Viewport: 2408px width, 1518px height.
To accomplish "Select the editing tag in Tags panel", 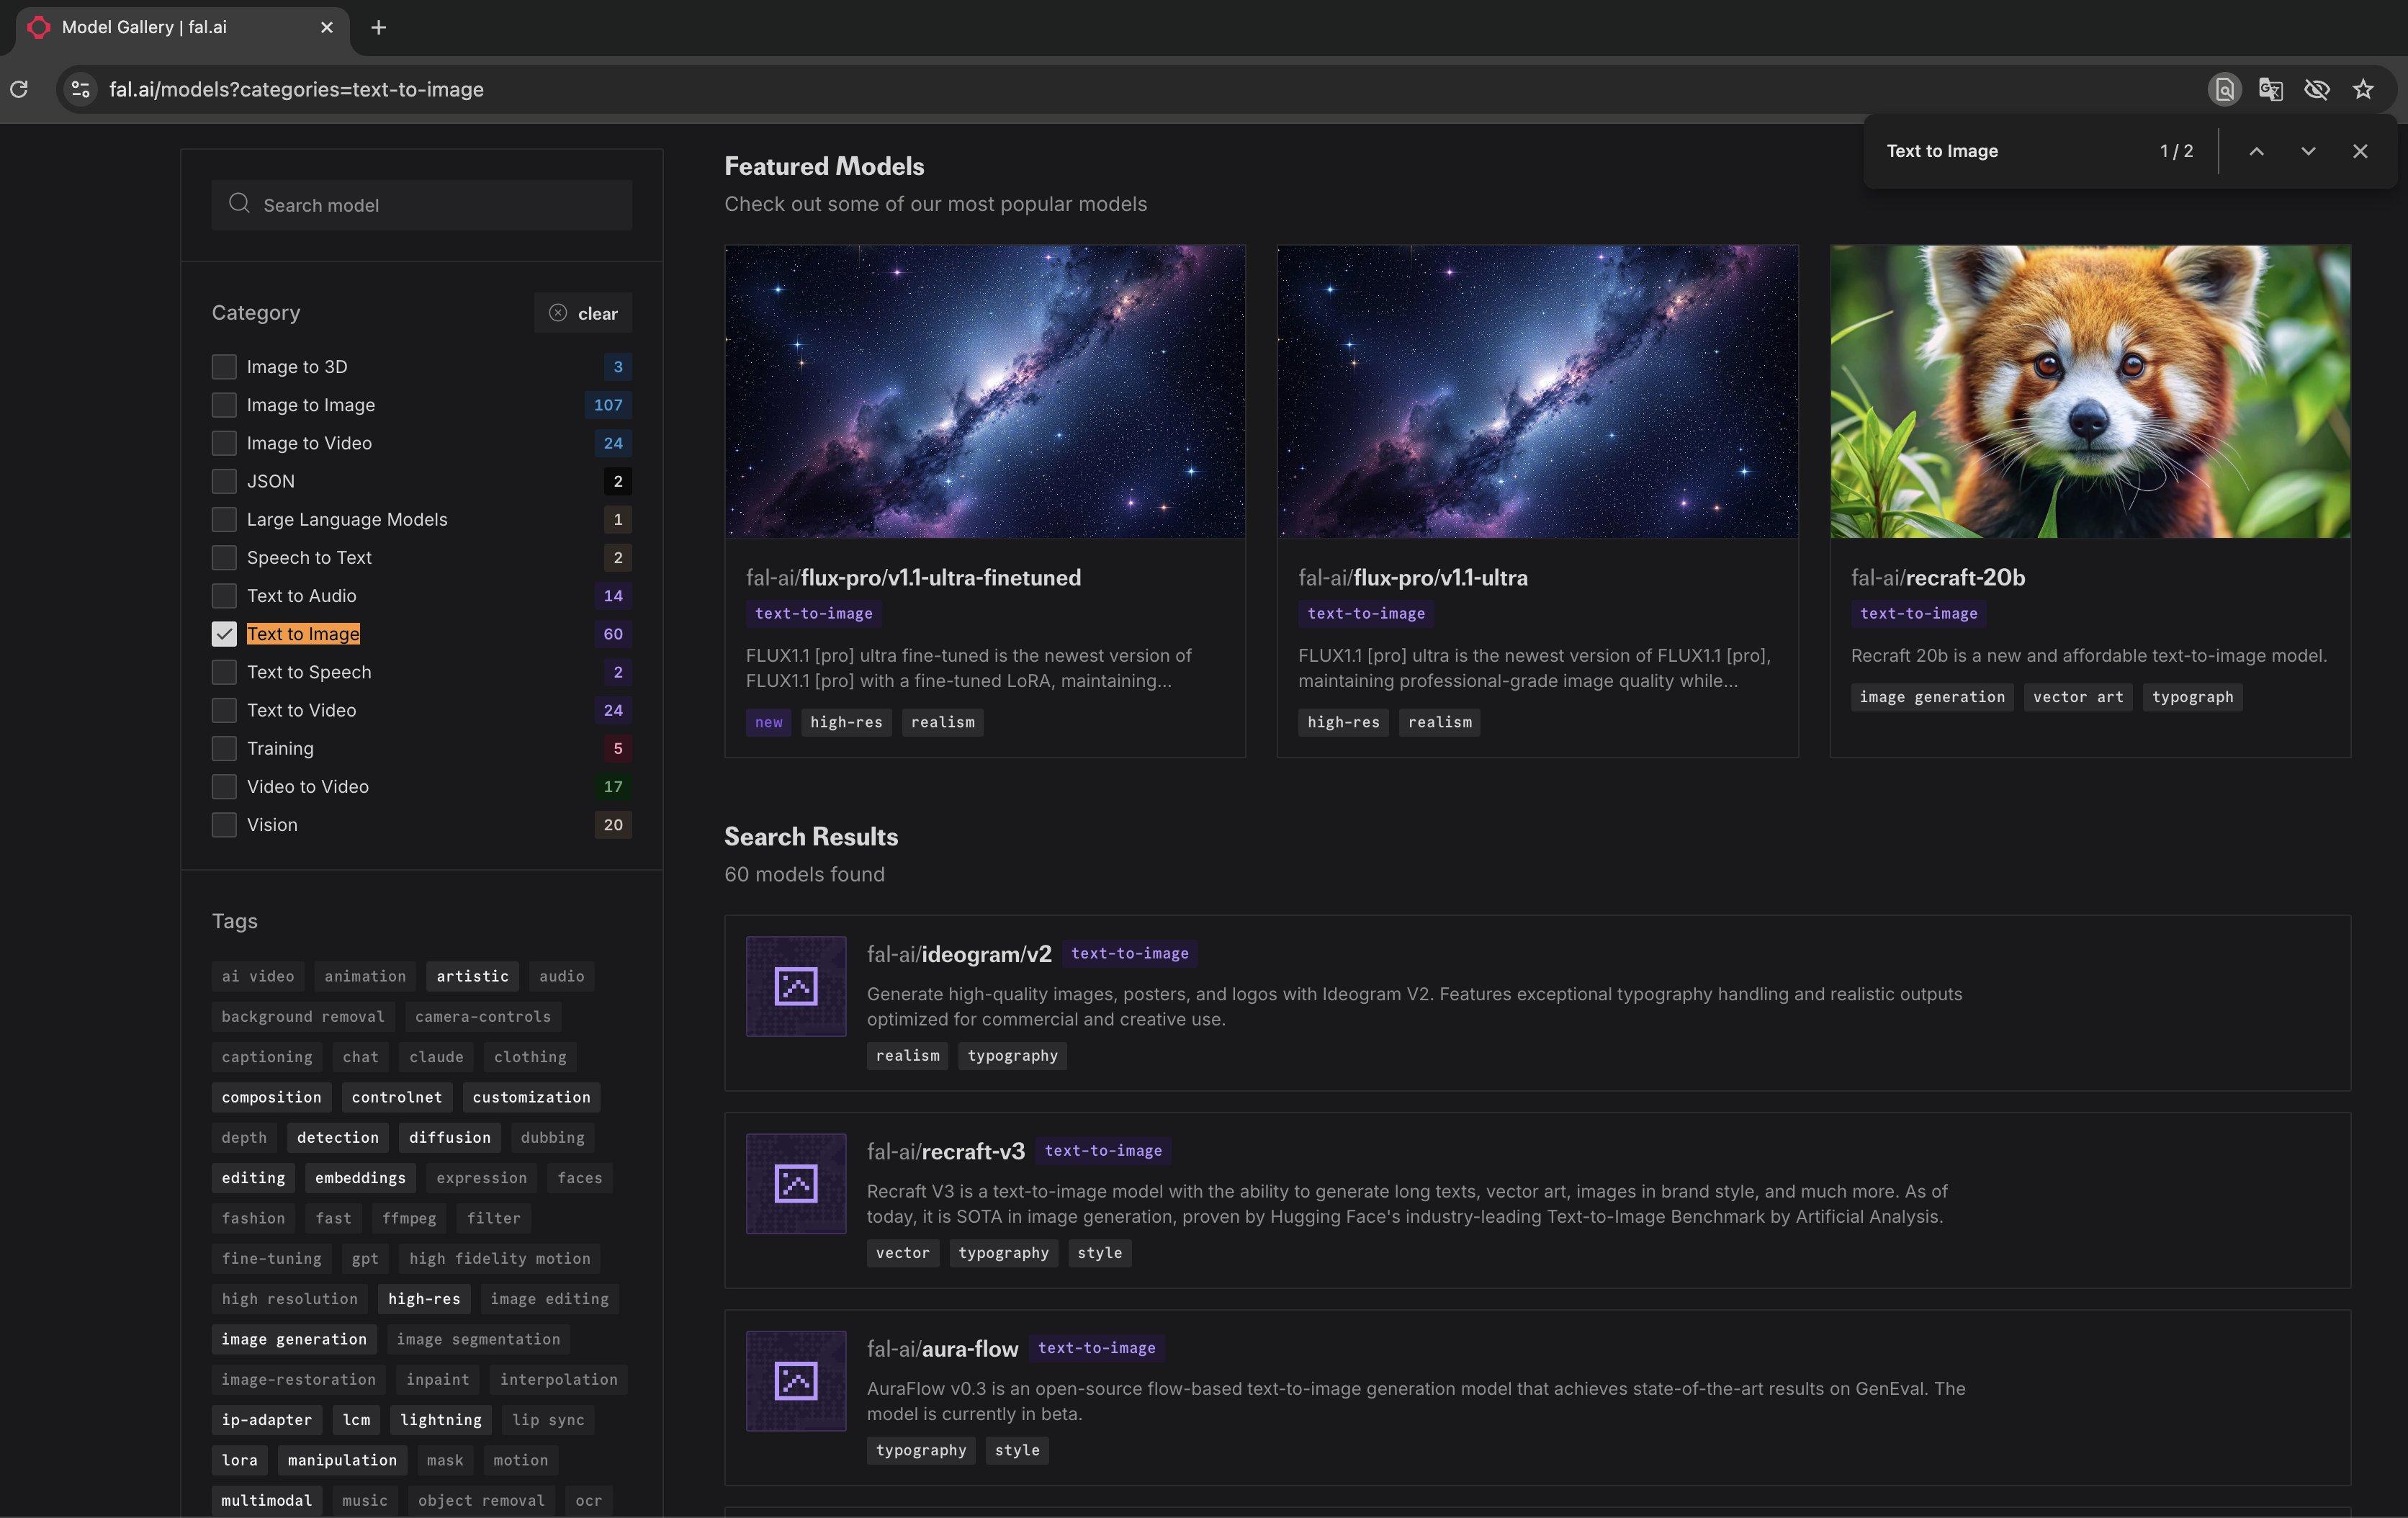I will coord(253,1178).
